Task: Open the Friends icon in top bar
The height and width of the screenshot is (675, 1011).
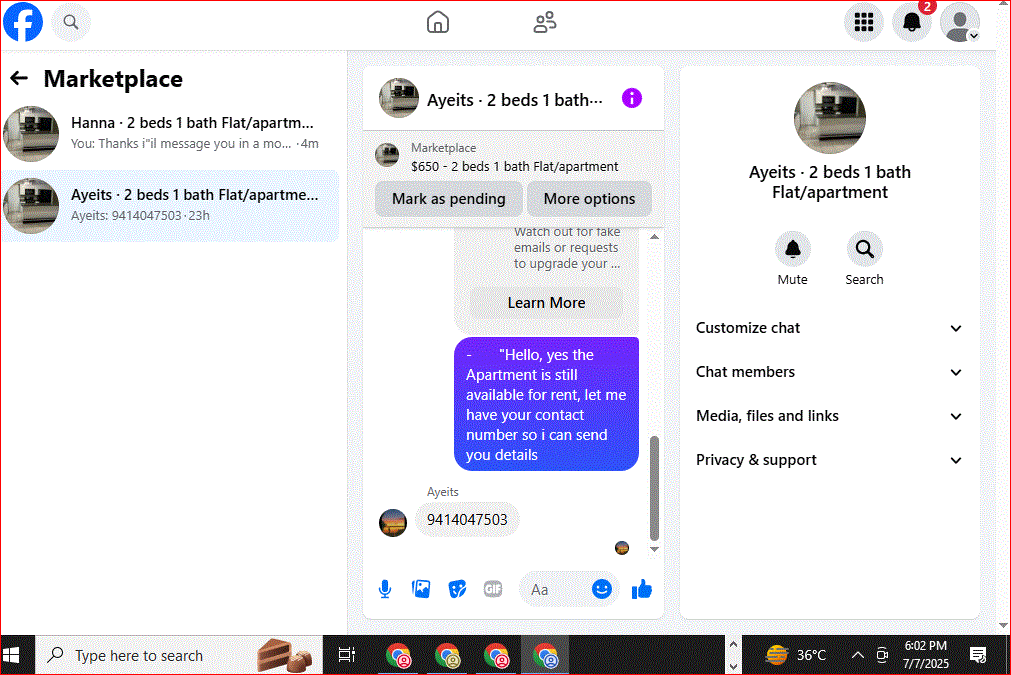Action: 545,22
